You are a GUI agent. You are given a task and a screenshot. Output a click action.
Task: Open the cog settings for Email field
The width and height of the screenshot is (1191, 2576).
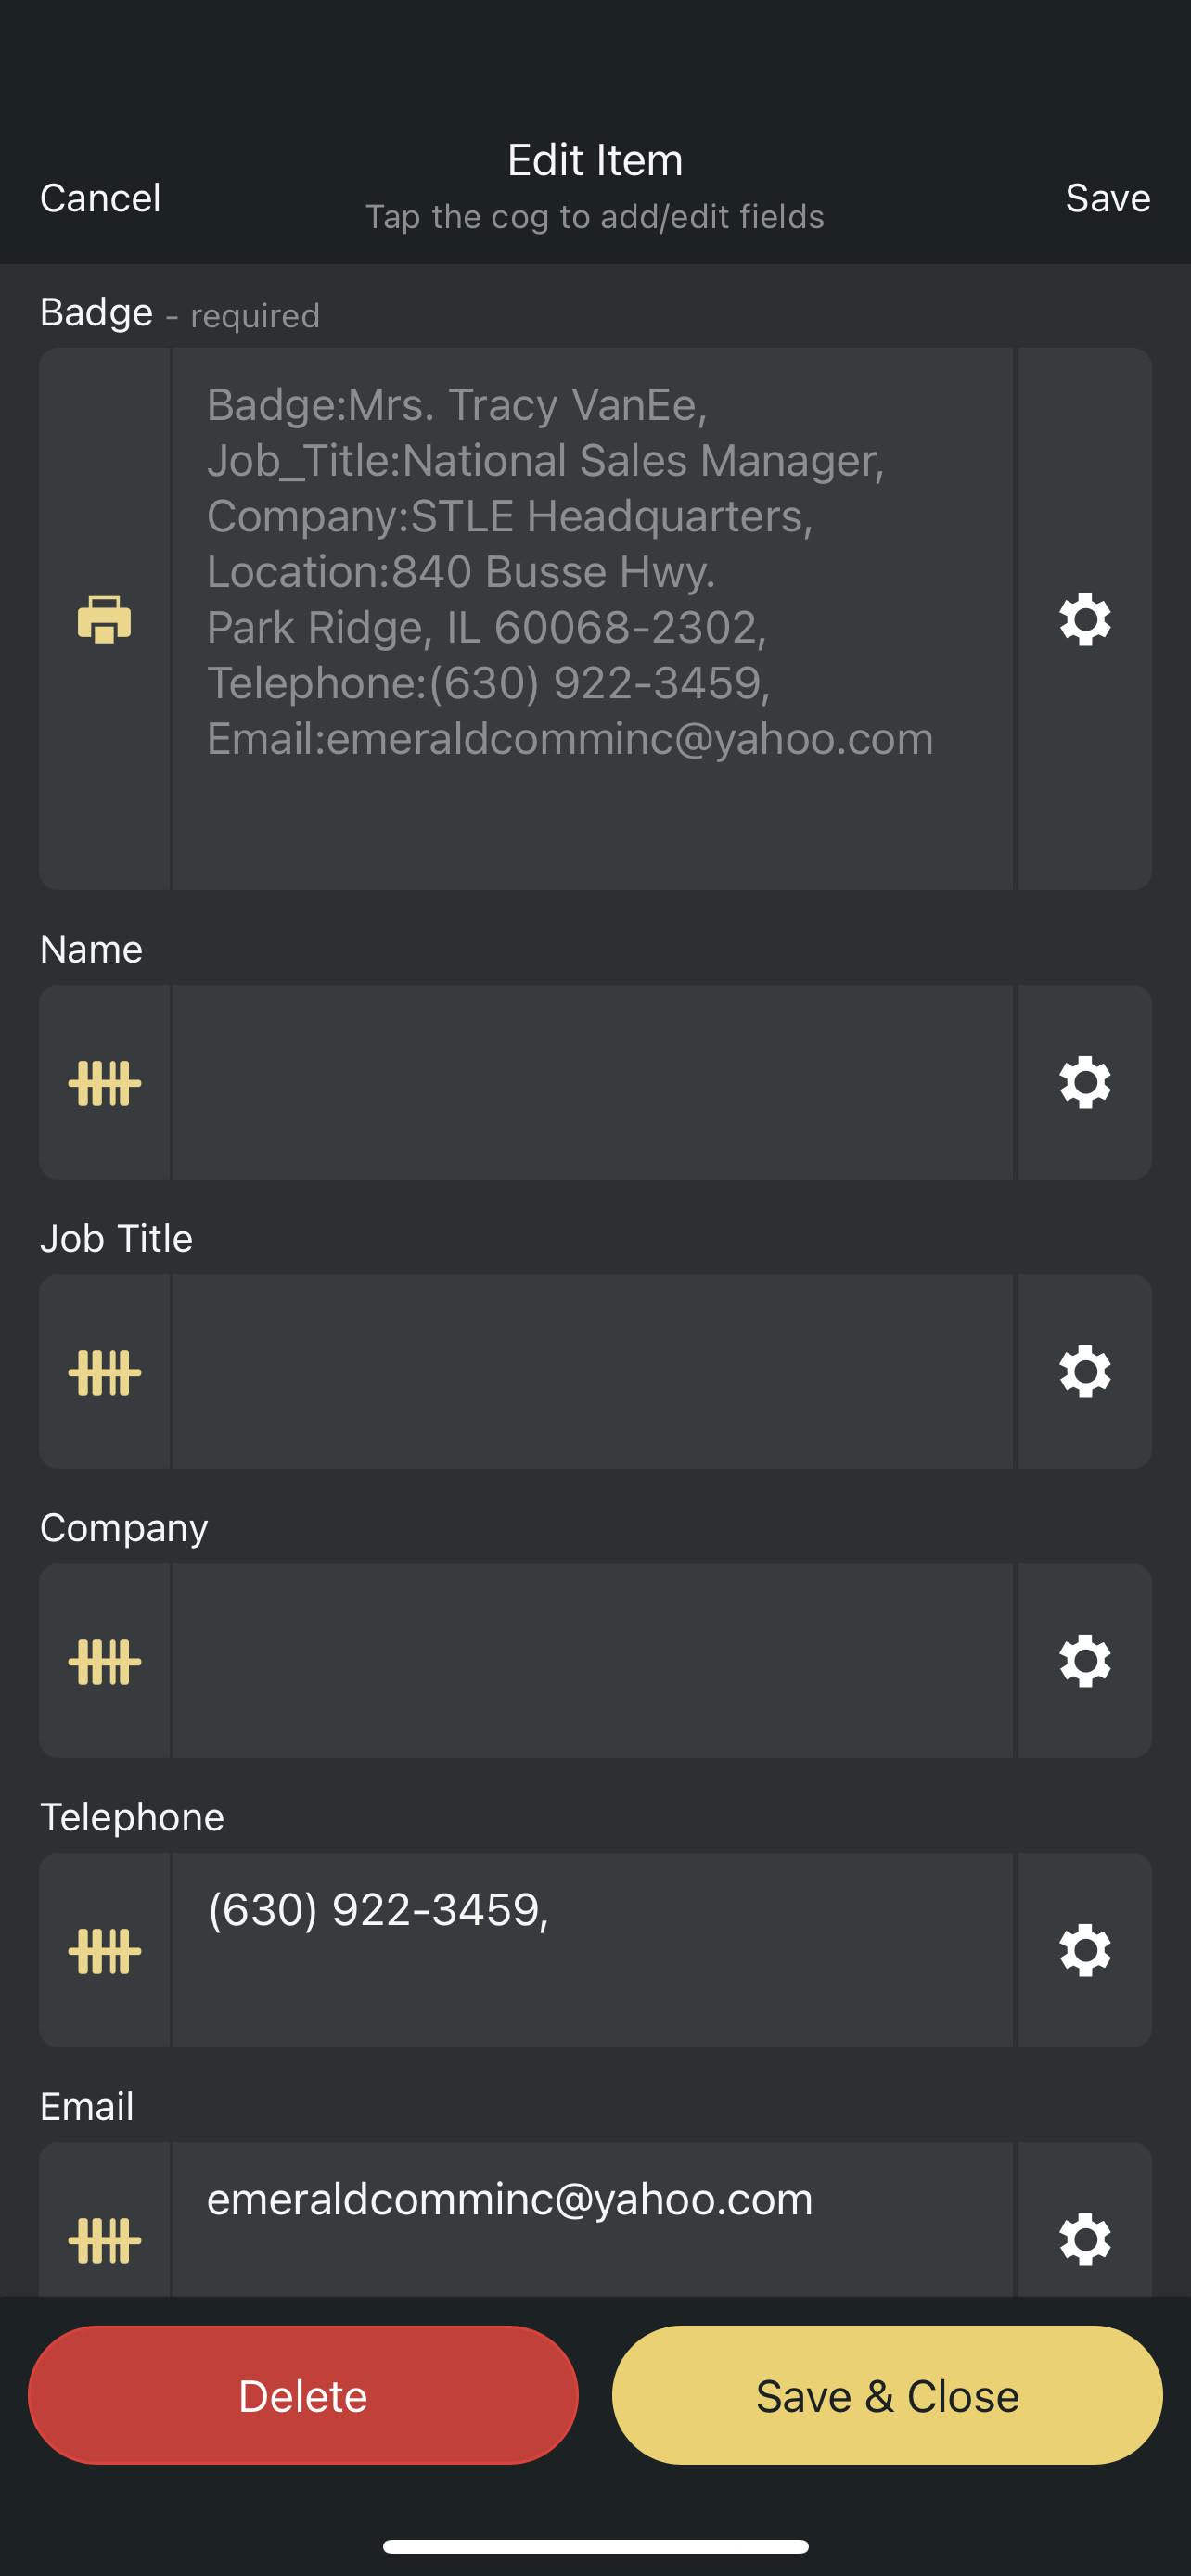(x=1085, y=2238)
